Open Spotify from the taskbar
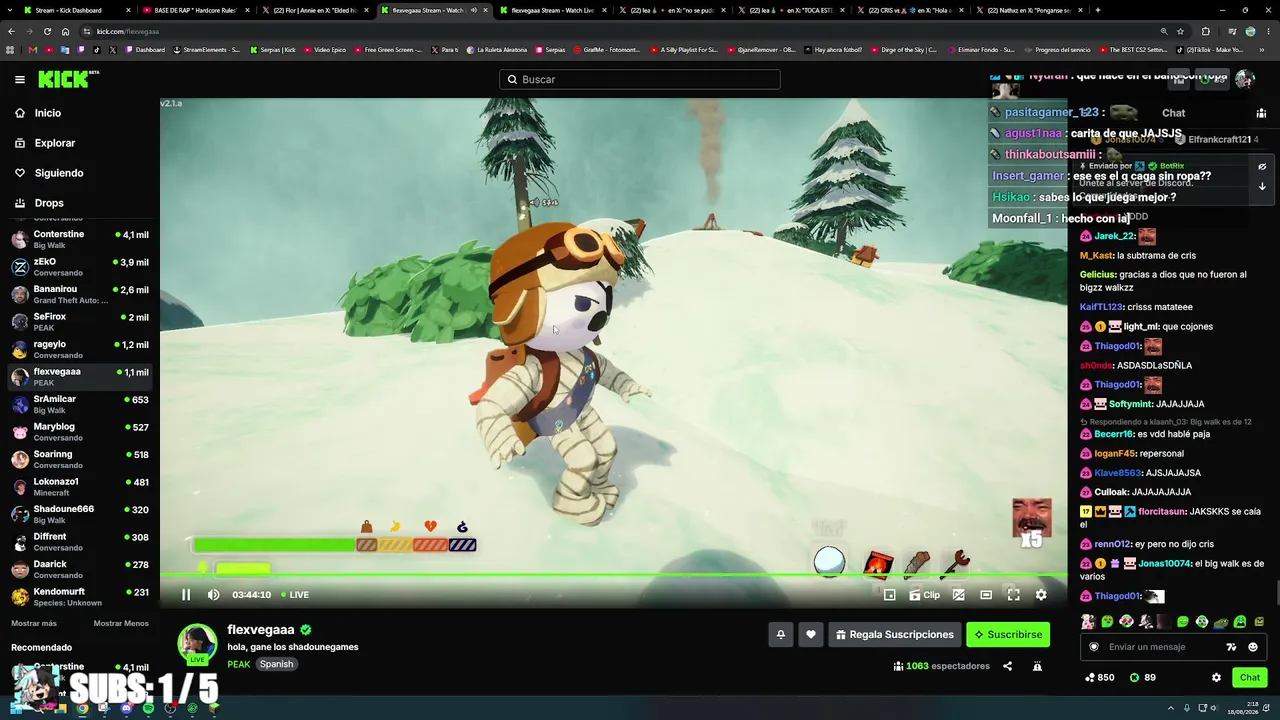The width and height of the screenshot is (1280, 720). [149, 708]
